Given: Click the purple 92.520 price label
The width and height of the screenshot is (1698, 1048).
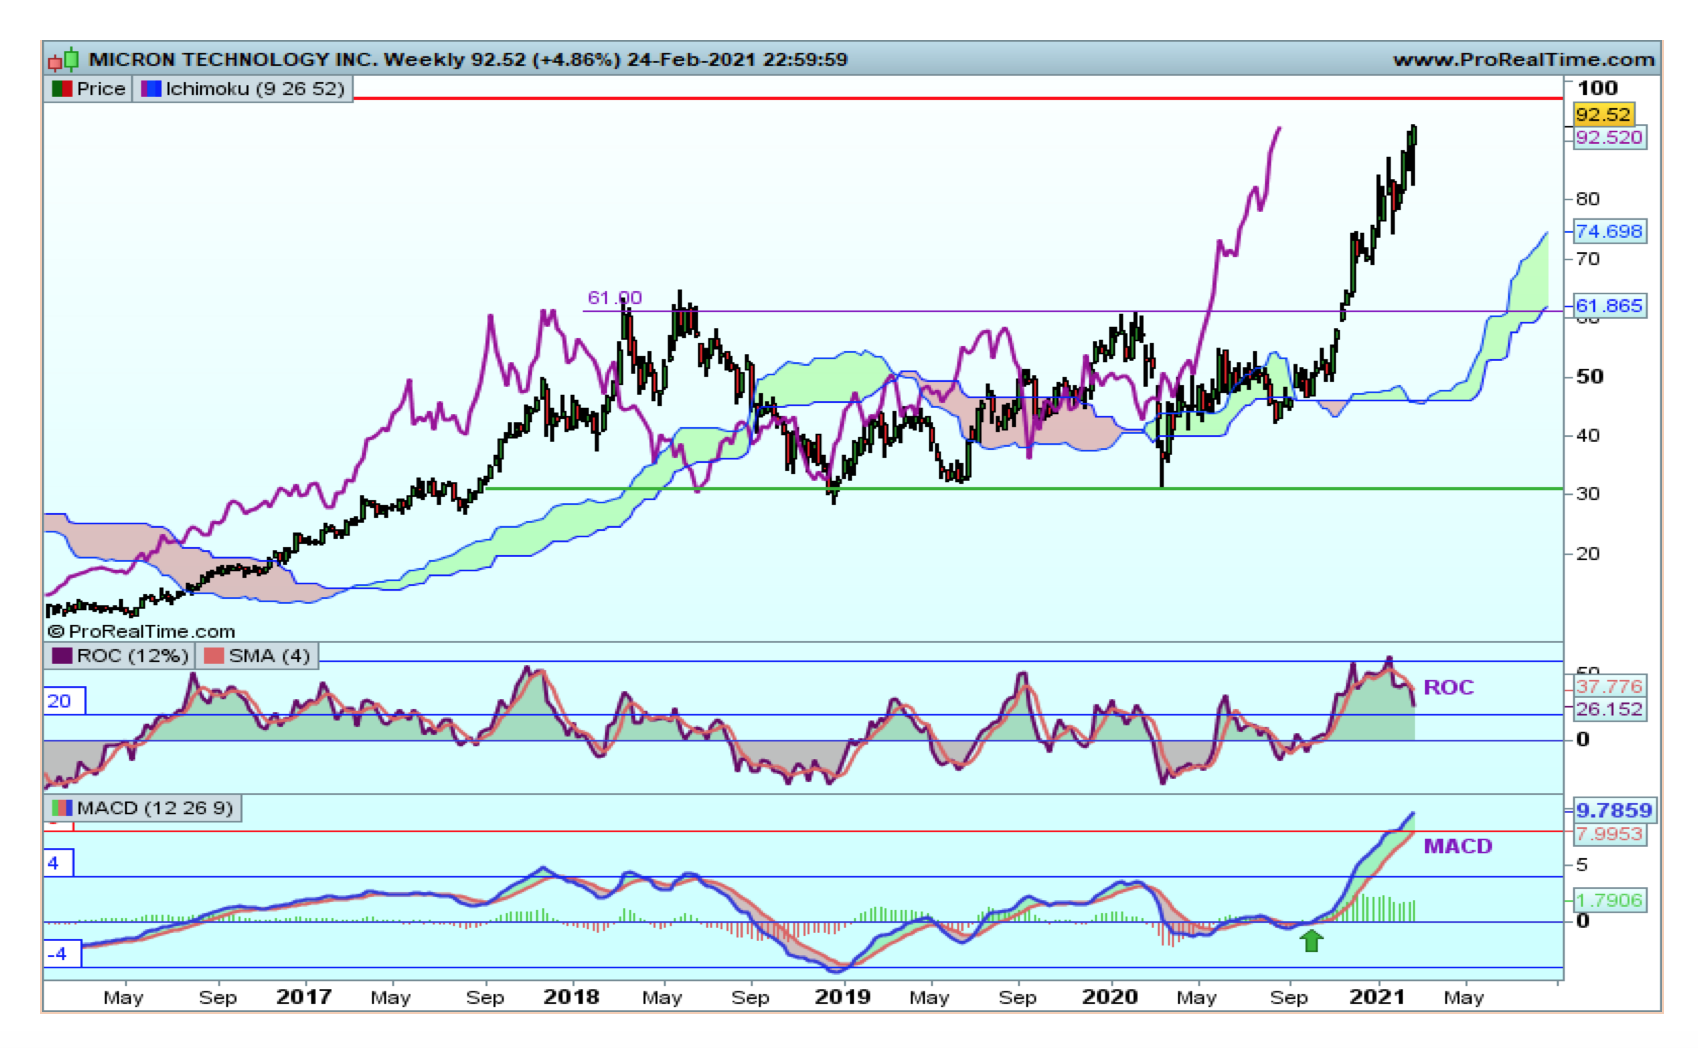Looking at the screenshot, I should 1609,138.
